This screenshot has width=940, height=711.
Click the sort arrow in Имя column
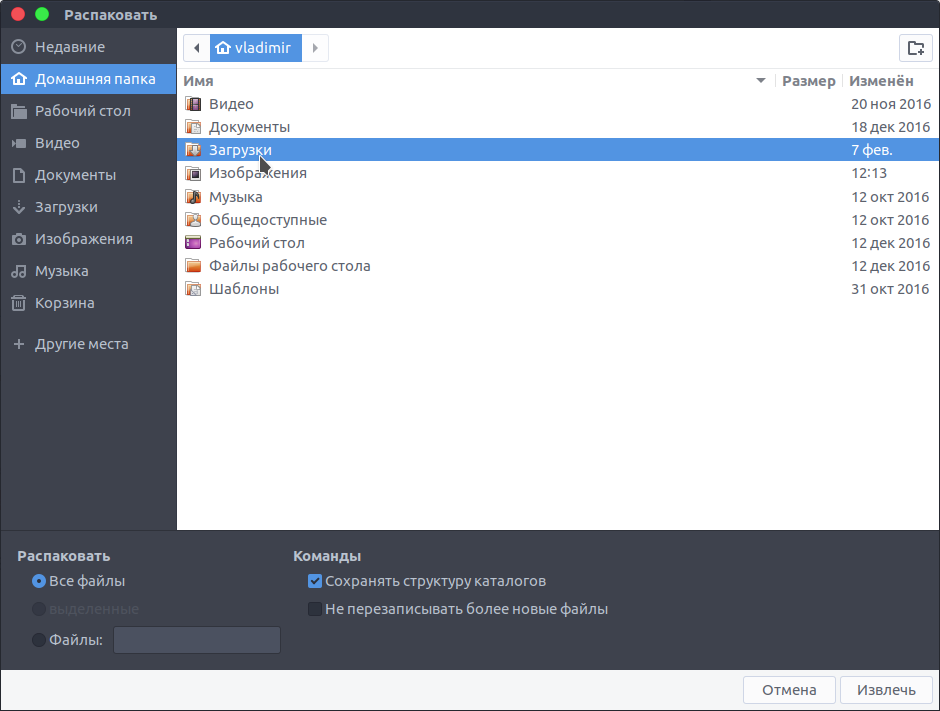click(x=761, y=80)
